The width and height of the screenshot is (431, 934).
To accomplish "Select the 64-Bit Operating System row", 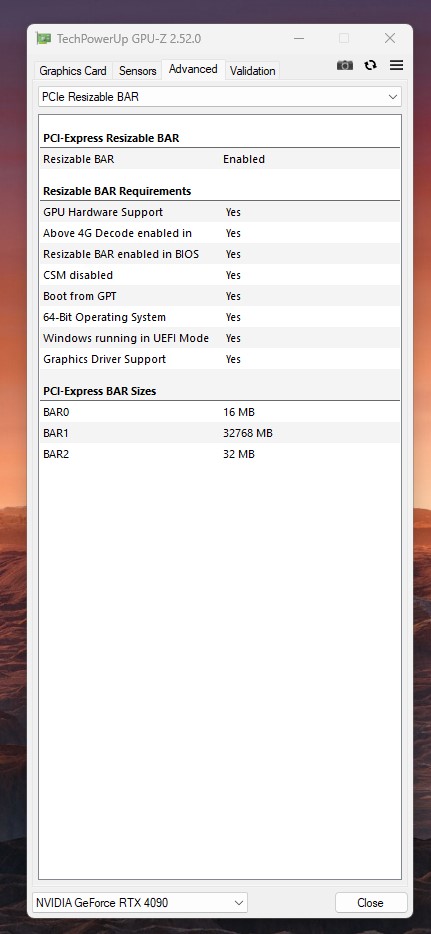I will click(x=220, y=317).
